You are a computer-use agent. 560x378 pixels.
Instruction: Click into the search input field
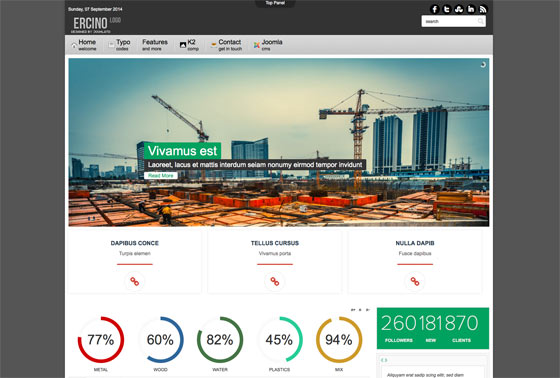tap(449, 21)
